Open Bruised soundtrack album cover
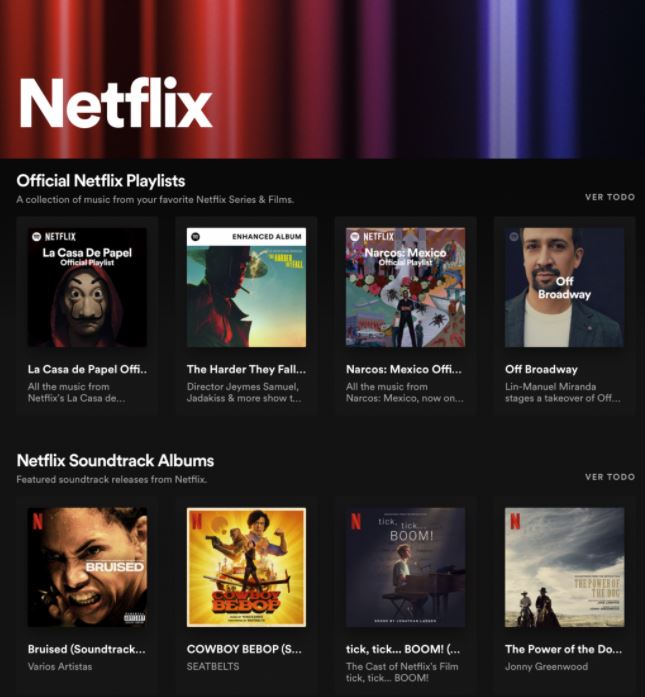This screenshot has height=697, width=645. 87,567
